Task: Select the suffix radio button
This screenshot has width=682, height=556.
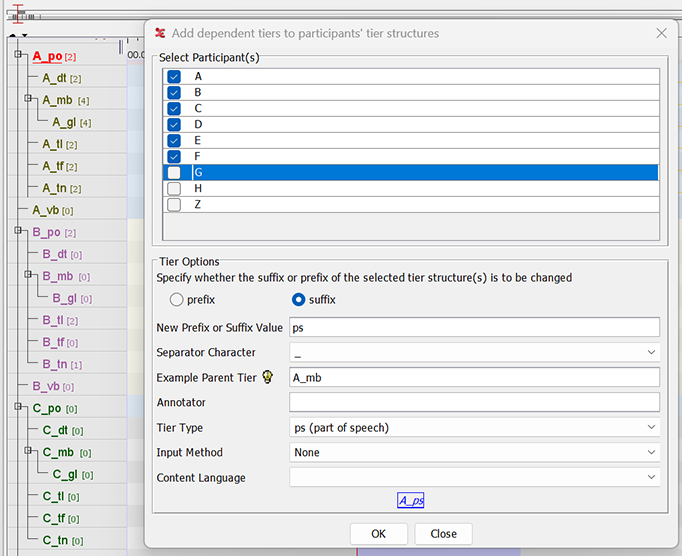Action: click(297, 299)
